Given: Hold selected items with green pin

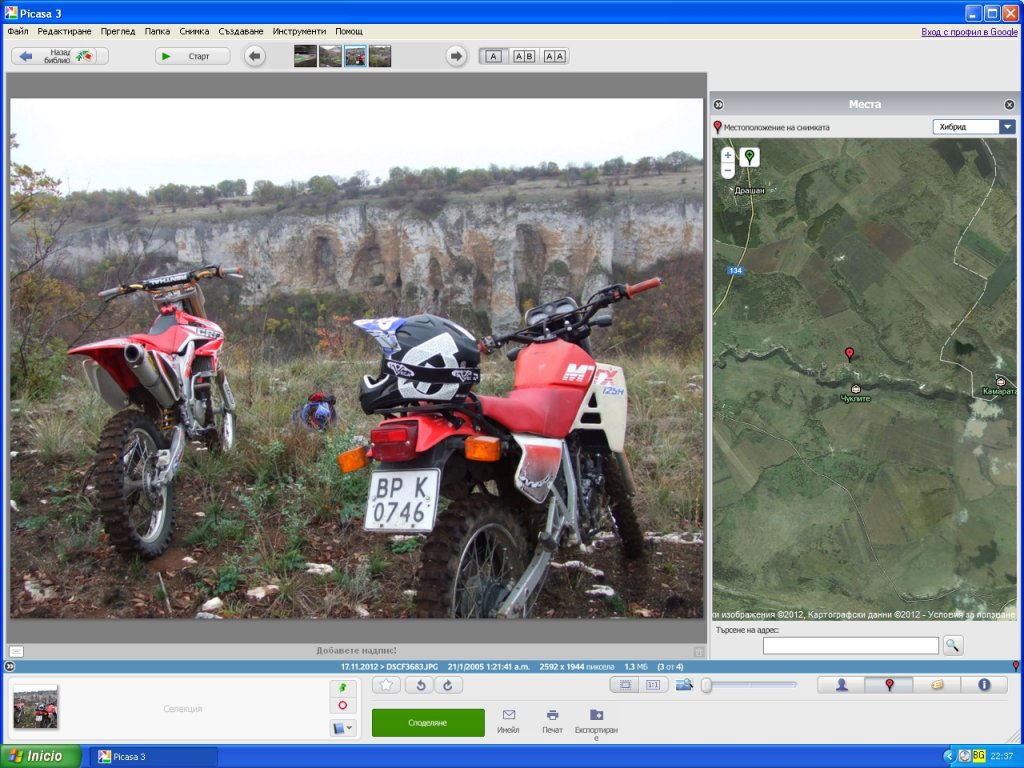Looking at the screenshot, I should point(343,688).
